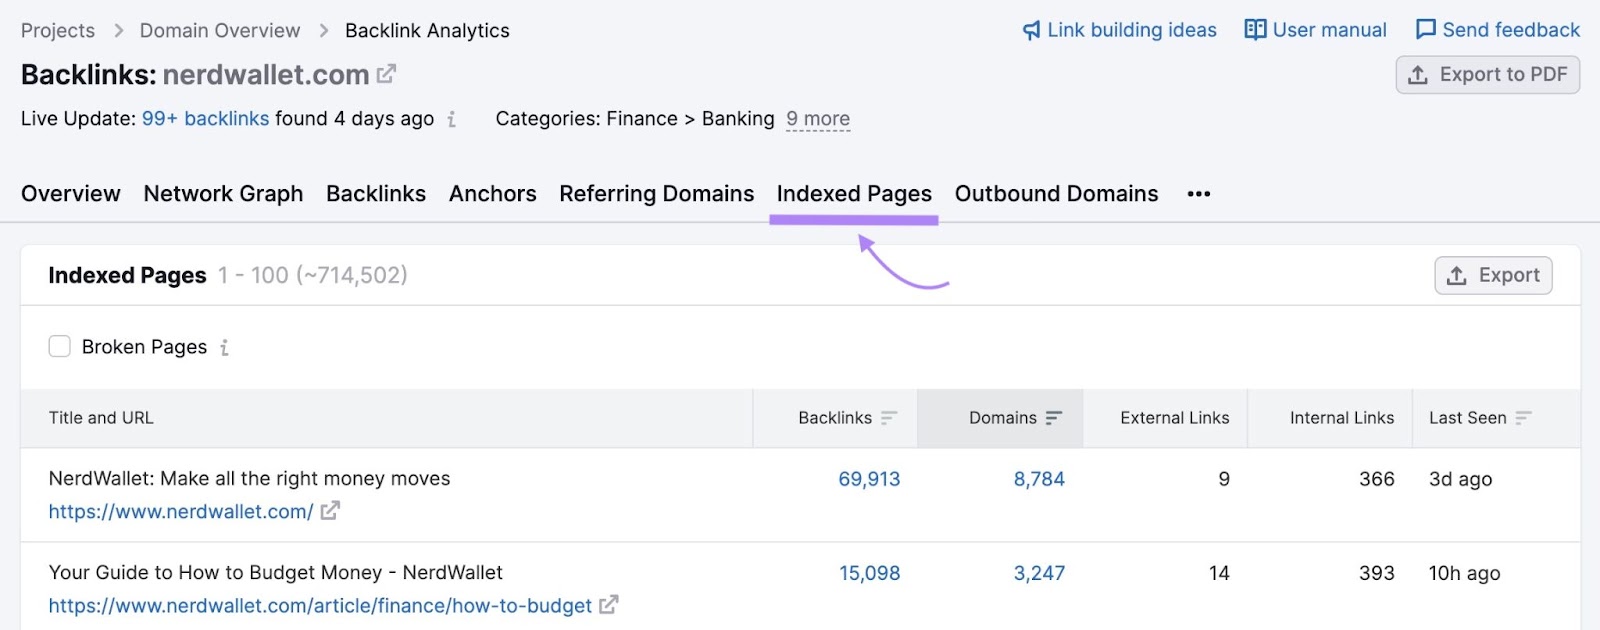Screen dimensions: 1600x630
Task: Click Export to PDF button
Action: tap(1487, 75)
